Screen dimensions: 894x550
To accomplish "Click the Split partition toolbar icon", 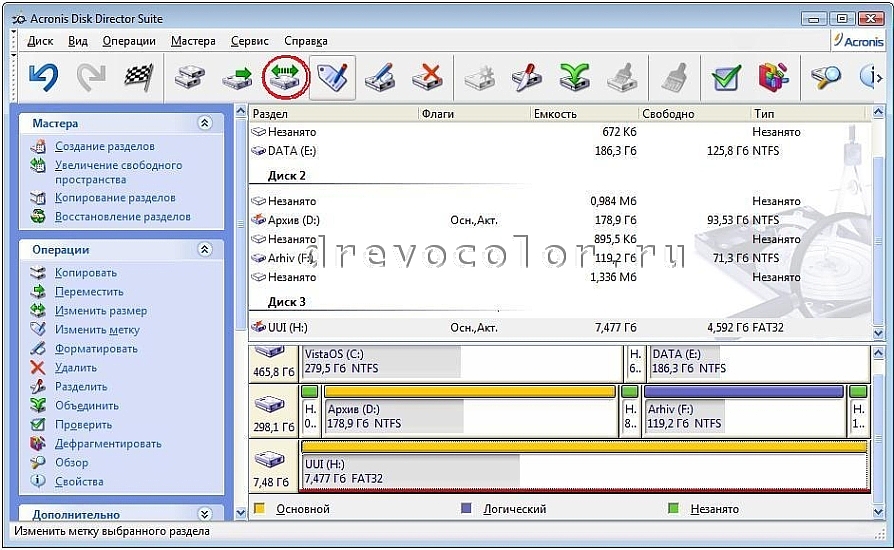I will tap(526, 77).
